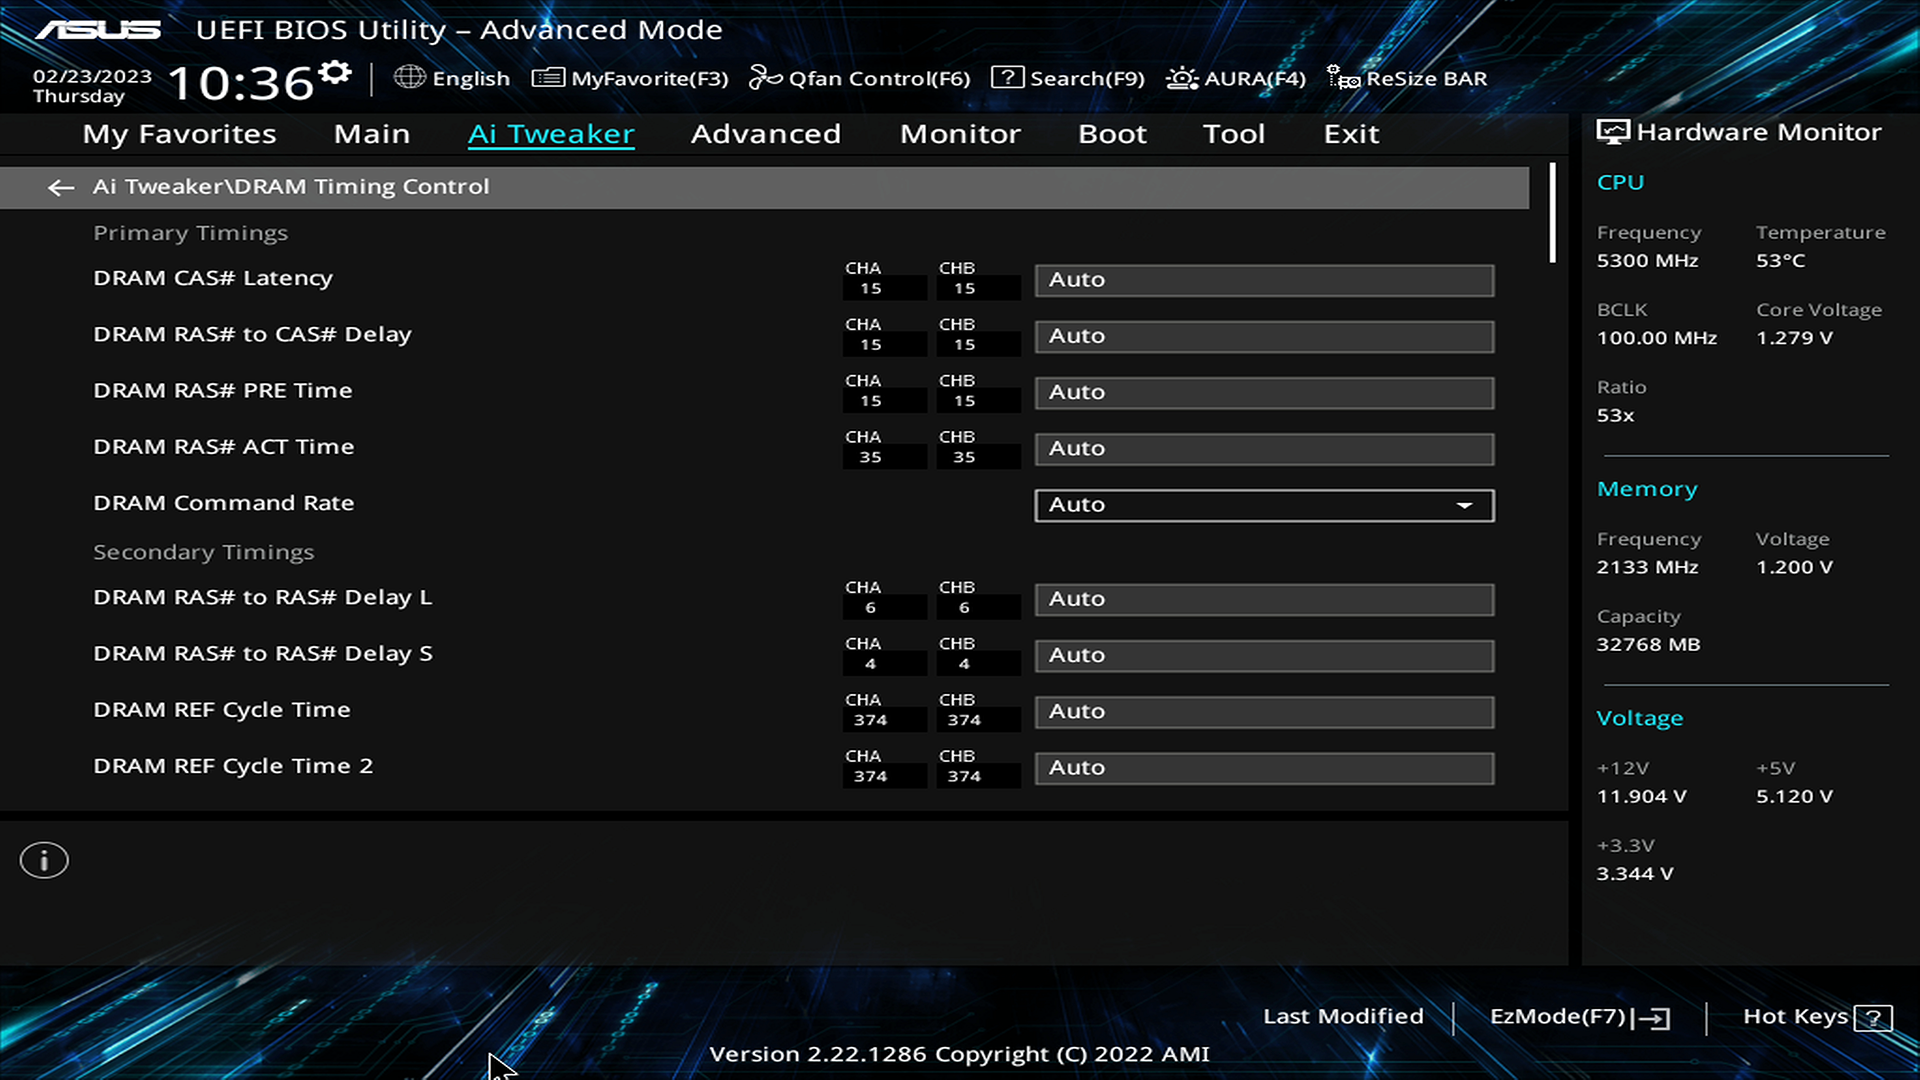Toggle DRAM RAS# ACT Time Auto setting

point(1261,447)
